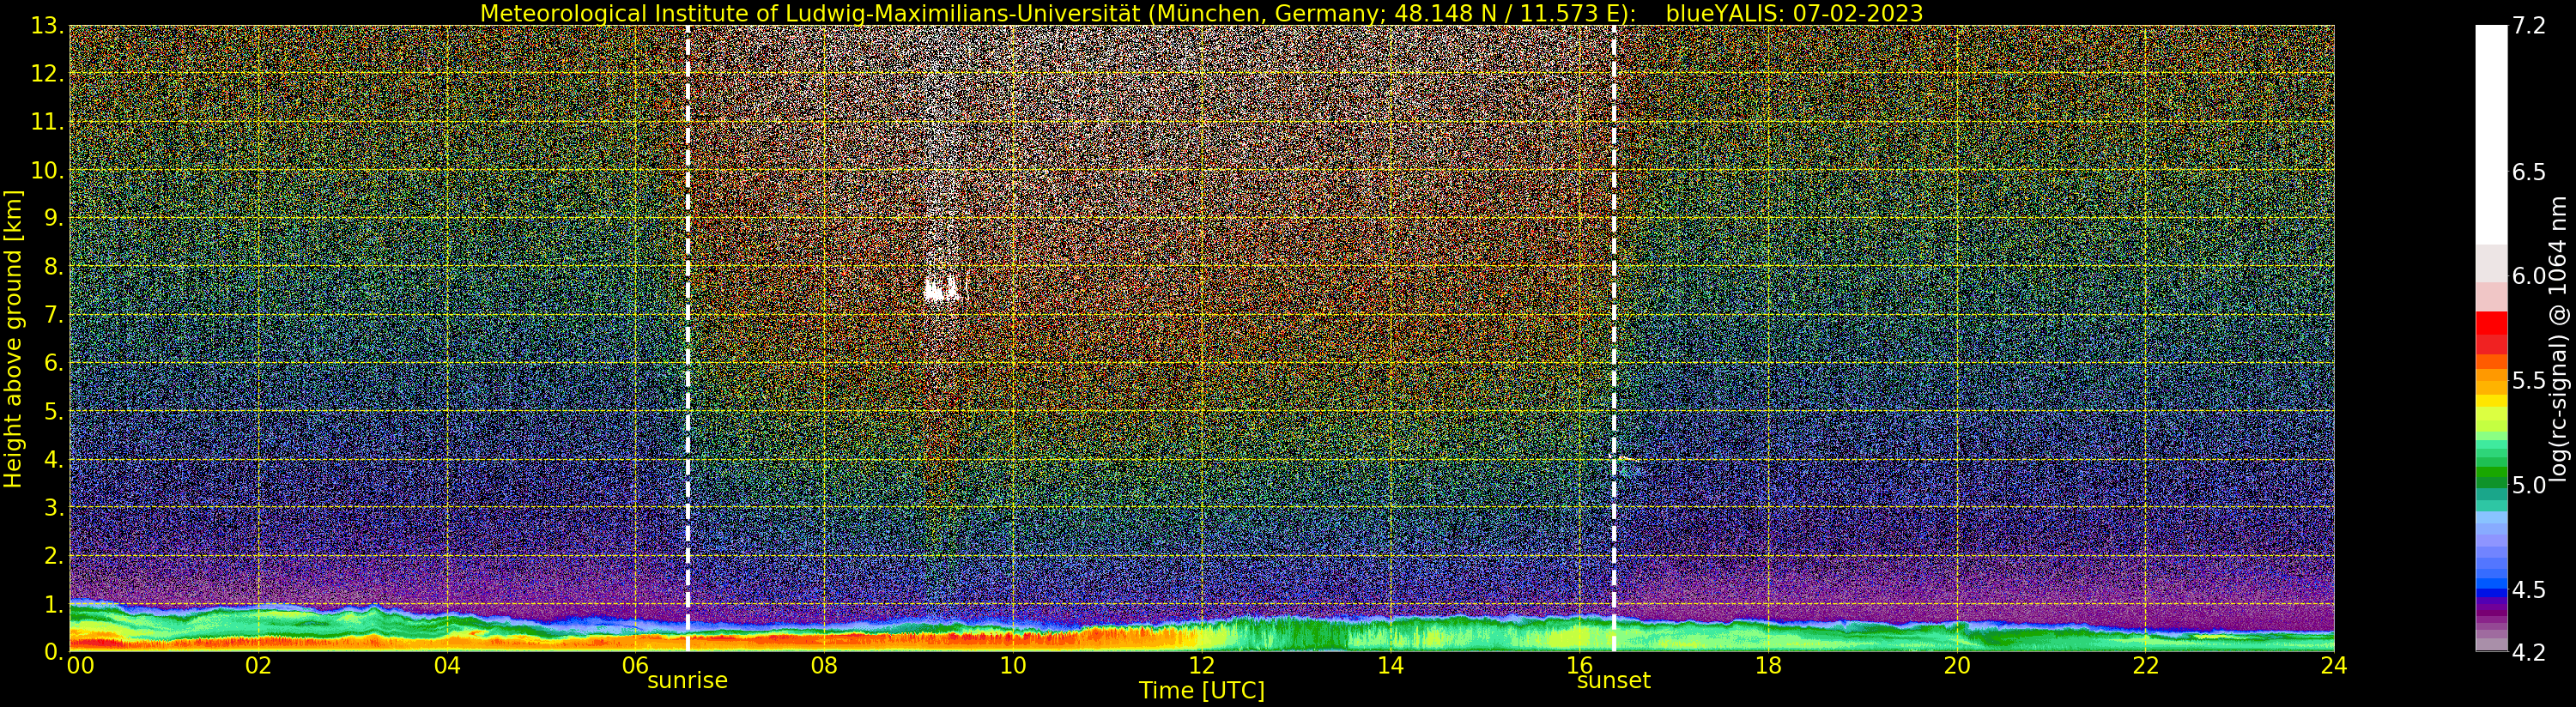Click the '20' time tick label
Viewport: 2576px width, 707px height.
pos(1957,666)
